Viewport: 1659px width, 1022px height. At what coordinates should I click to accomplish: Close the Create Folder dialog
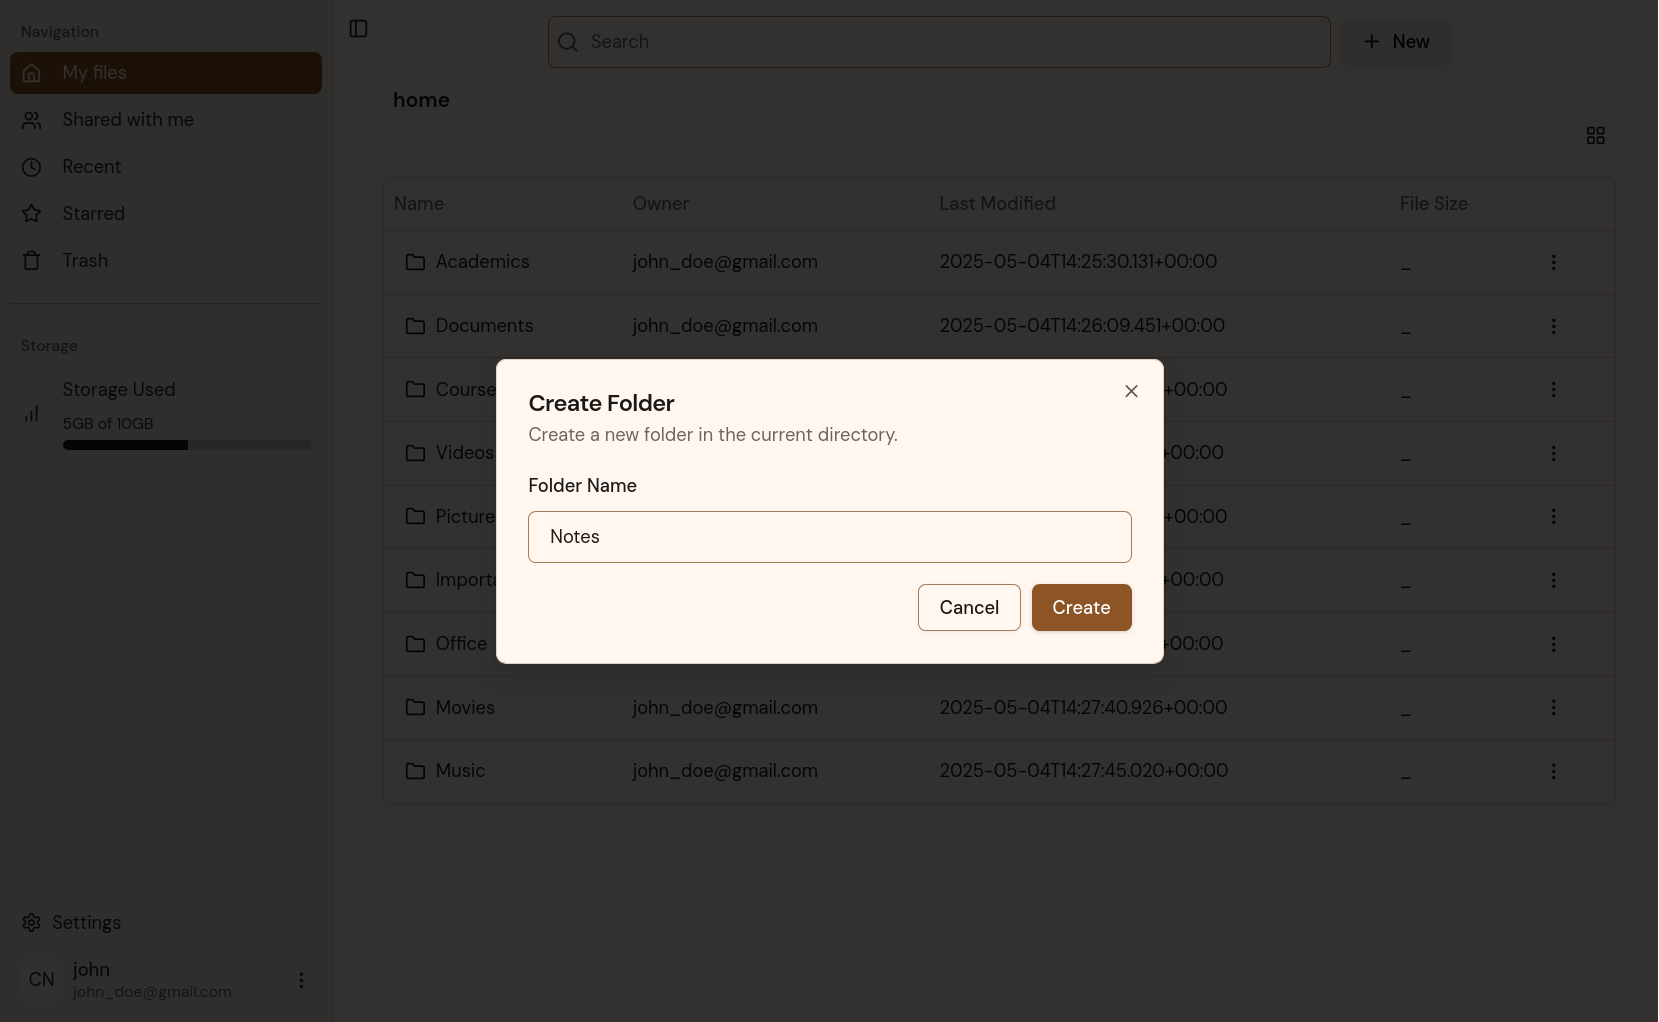[1131, 391]
